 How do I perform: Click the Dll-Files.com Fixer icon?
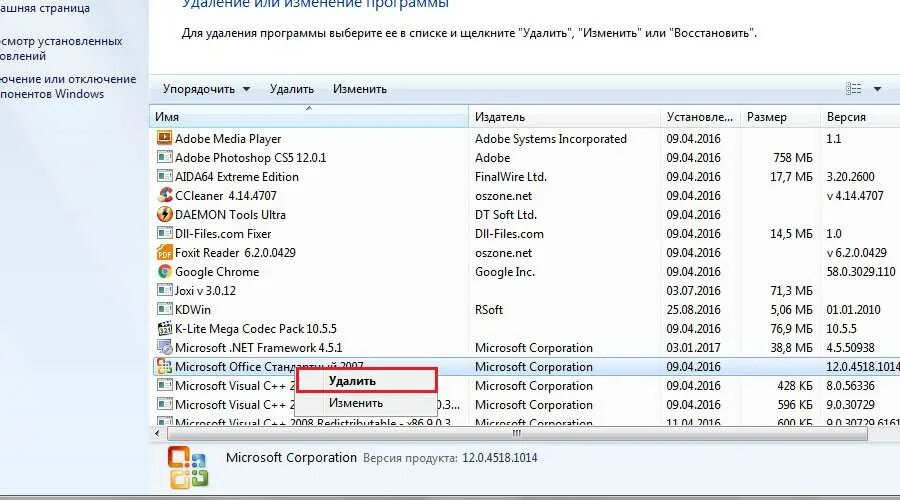[x=164, y=233]
